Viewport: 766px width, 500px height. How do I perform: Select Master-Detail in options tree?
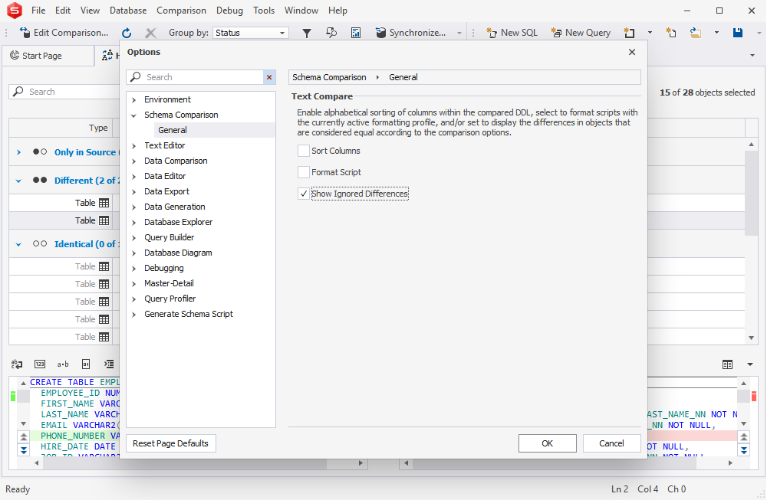[x=169, y=283]
